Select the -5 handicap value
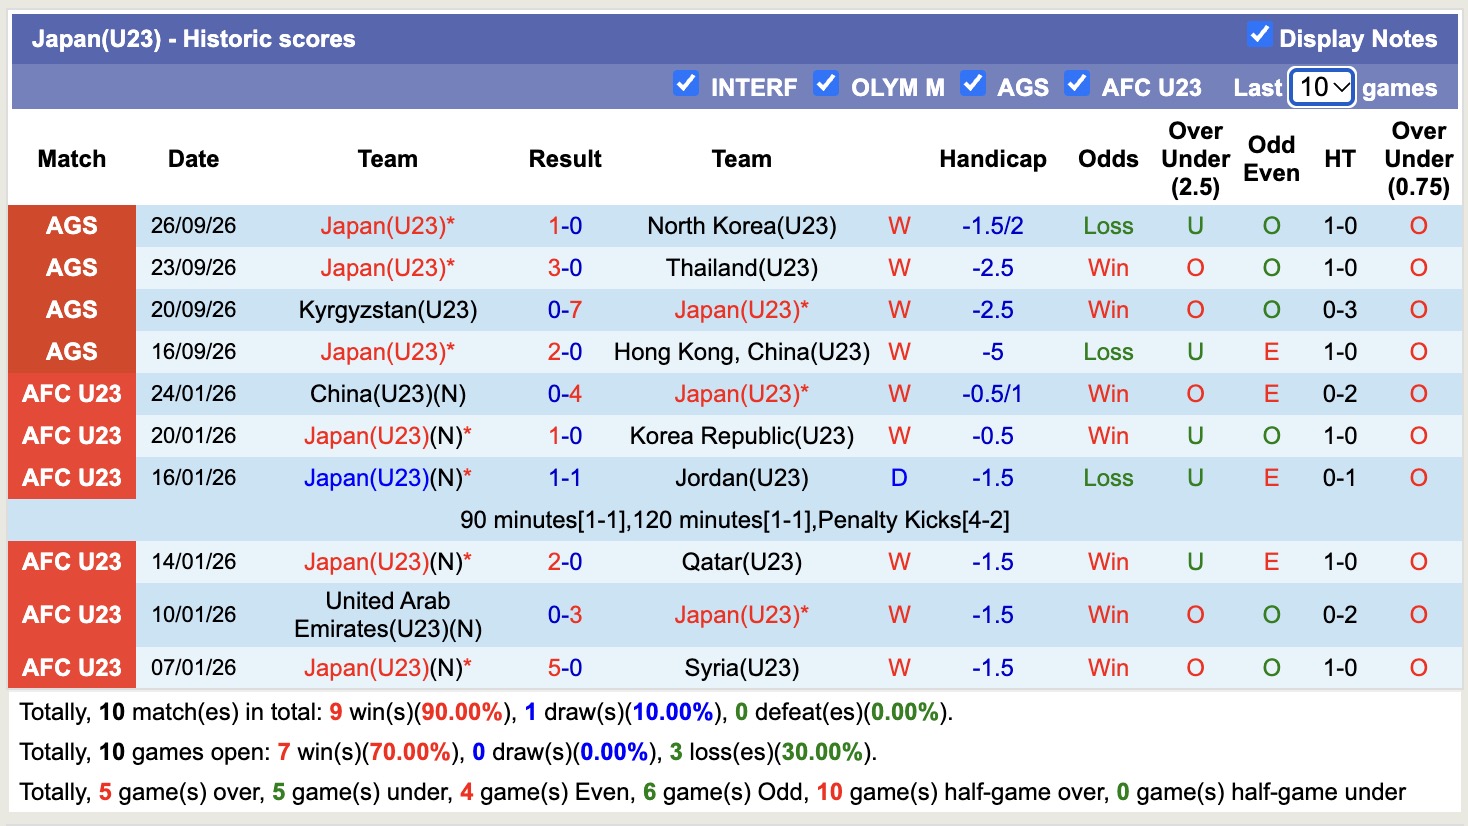 coord(993,352)
